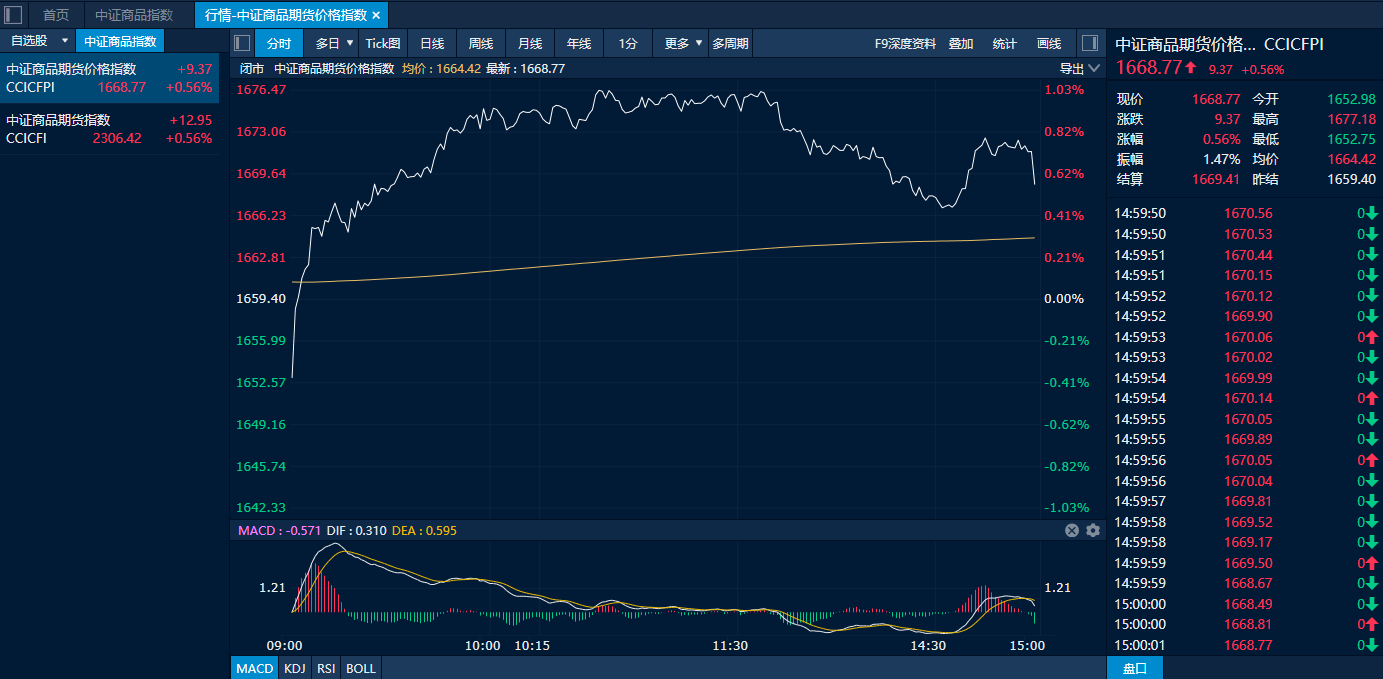Open the 中证商品指数 top tab
Viewport: 1383px width, 679px height.
[x=134, y=15]
